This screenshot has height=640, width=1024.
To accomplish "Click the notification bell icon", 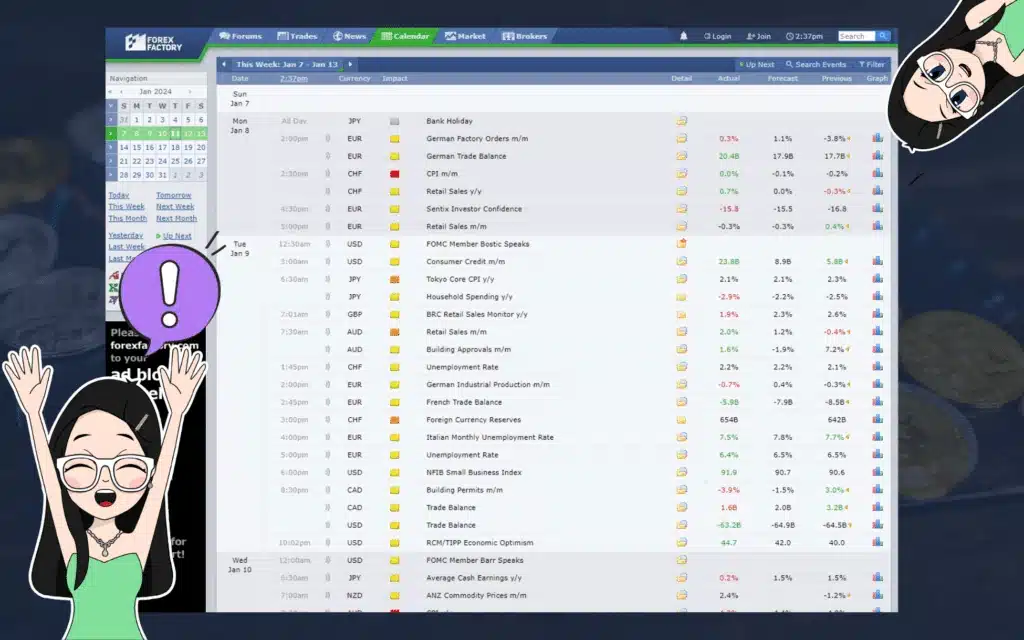I will [683, 36].
